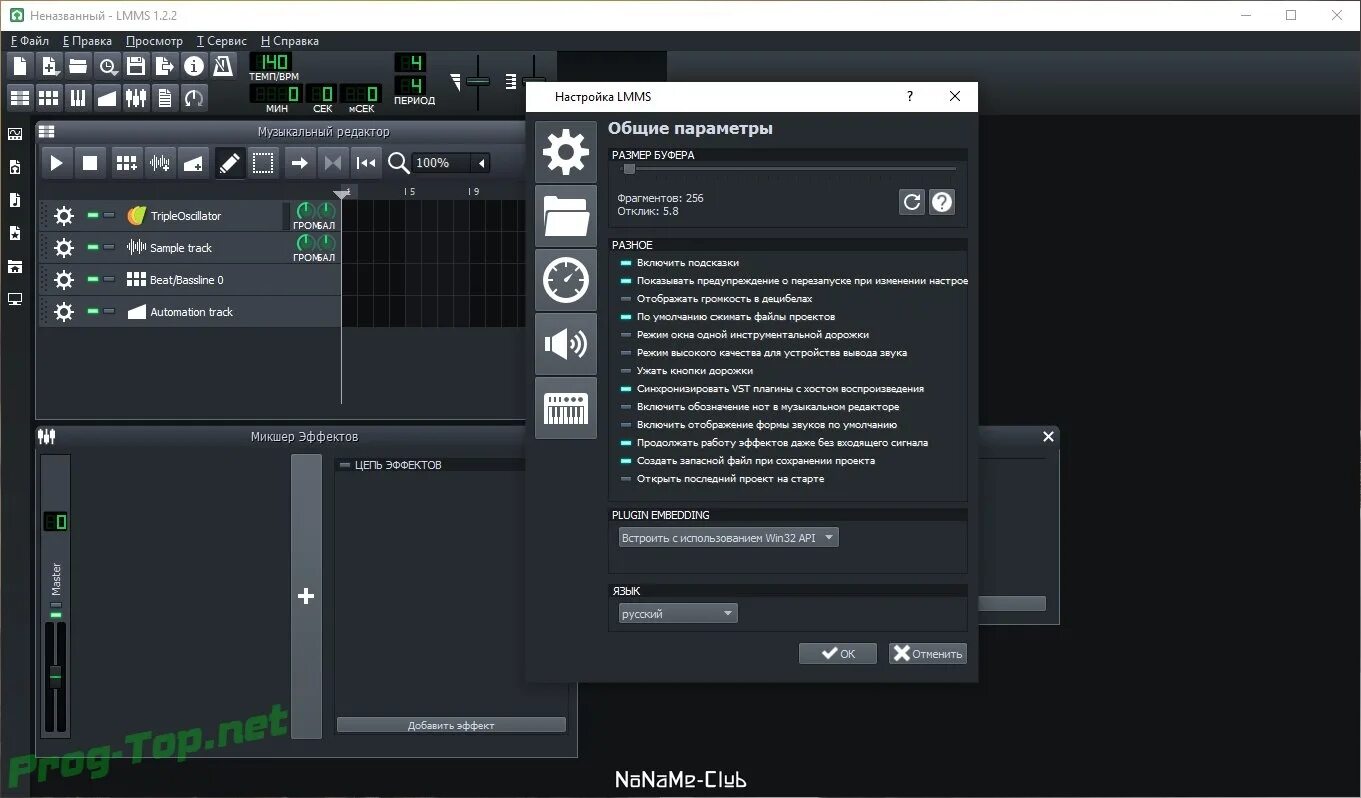Toggle auto-scrolling arrow button
This screenshot has height=798, width=1361.
[x=299, y=163]
